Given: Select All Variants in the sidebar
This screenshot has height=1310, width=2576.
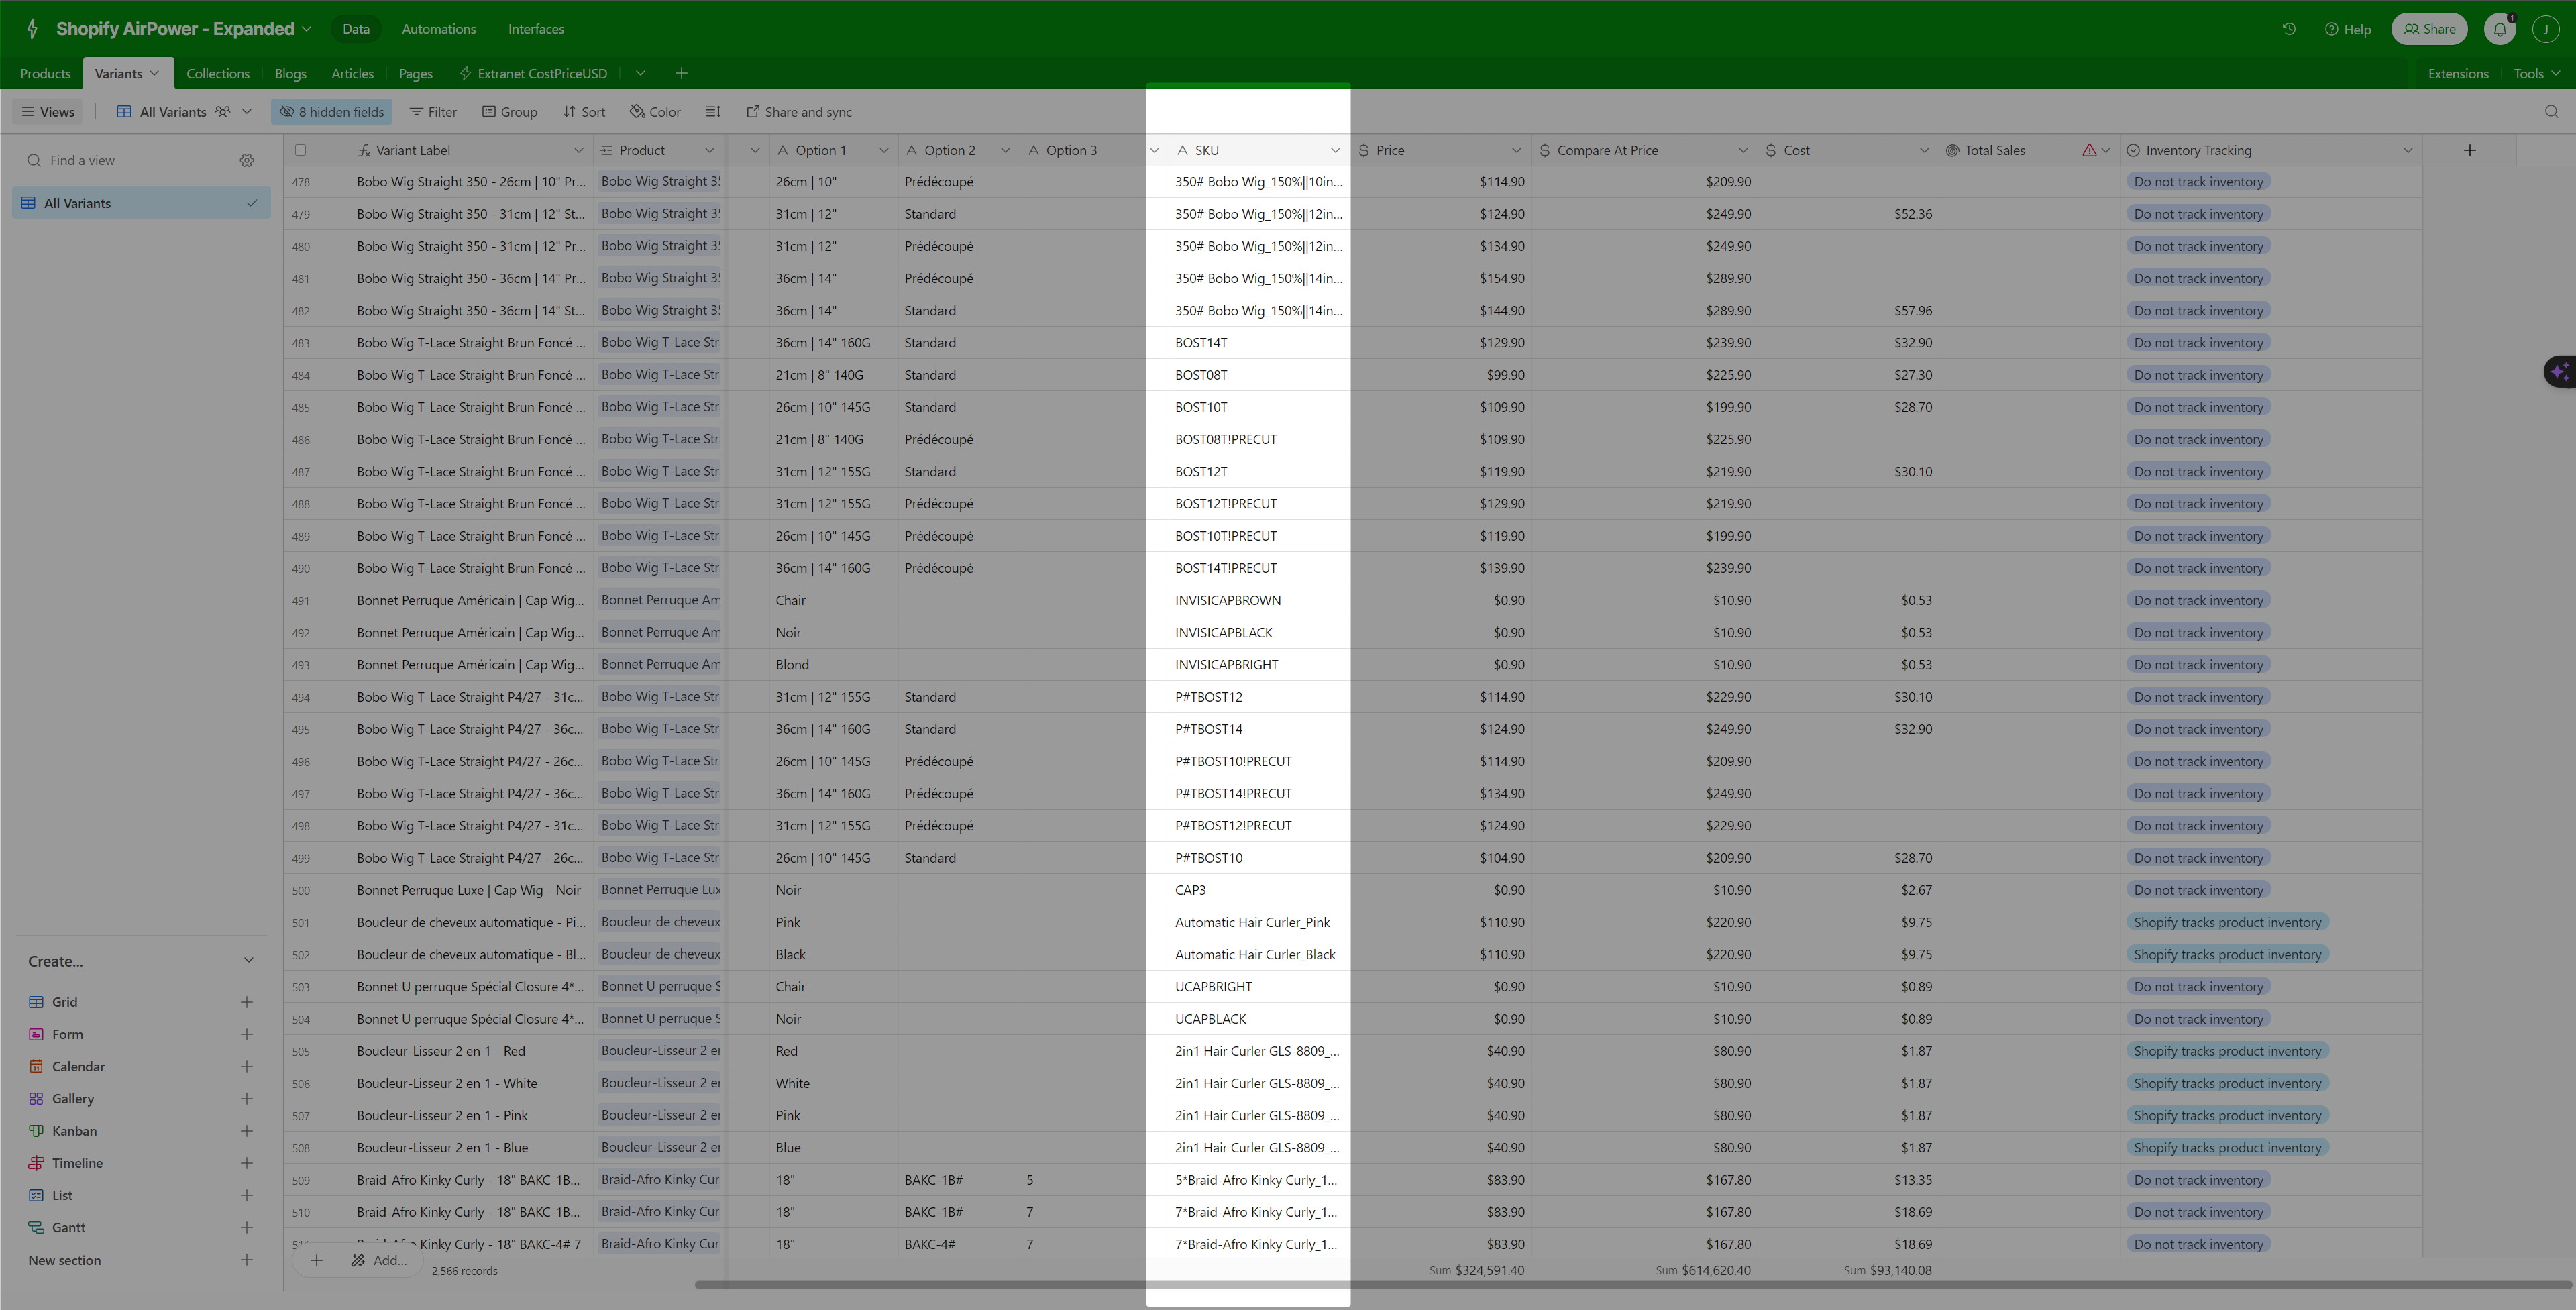Looking at the screenshot, I should [141, 203].
